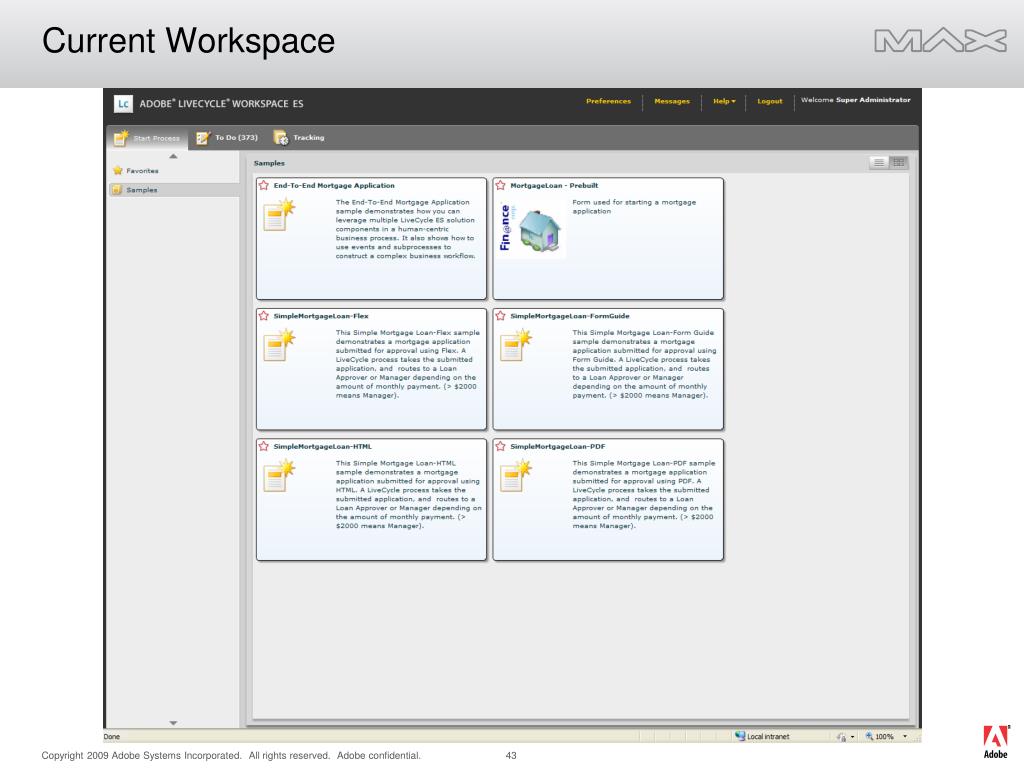Favorite the SimpleMortgageLoan-FormGuide star
This screenshot has width=1024, height=768.
point(500,316)
